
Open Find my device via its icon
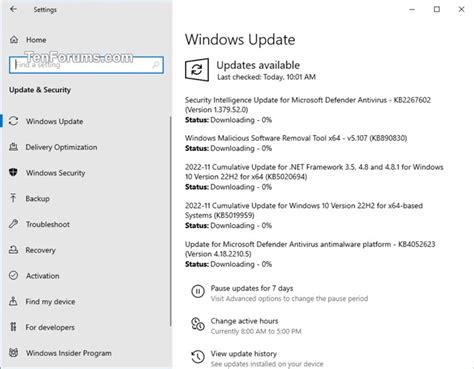click(x=13, y=301)
